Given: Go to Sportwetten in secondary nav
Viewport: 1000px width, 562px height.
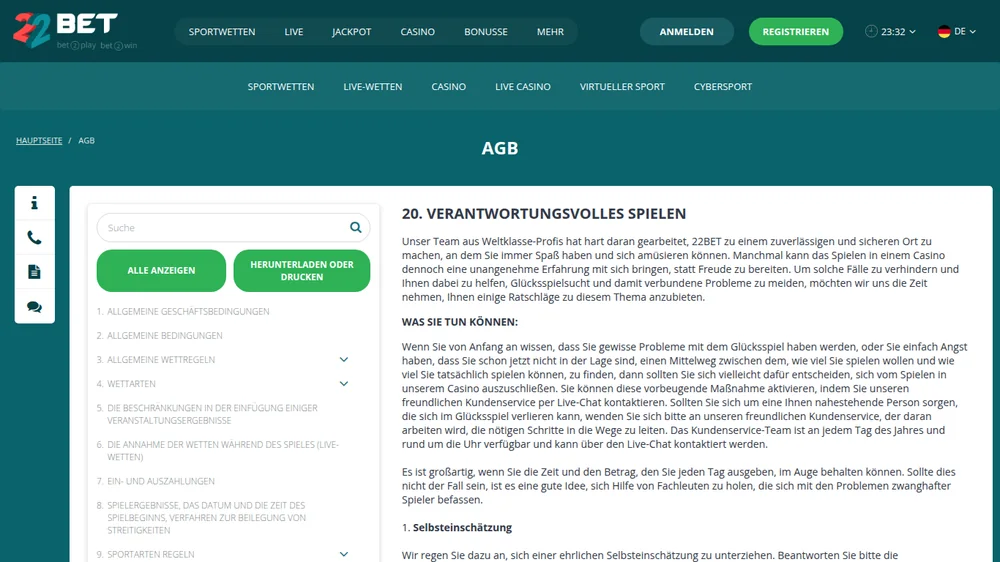Looking at the screenshot, I should (x=281, y=87).
